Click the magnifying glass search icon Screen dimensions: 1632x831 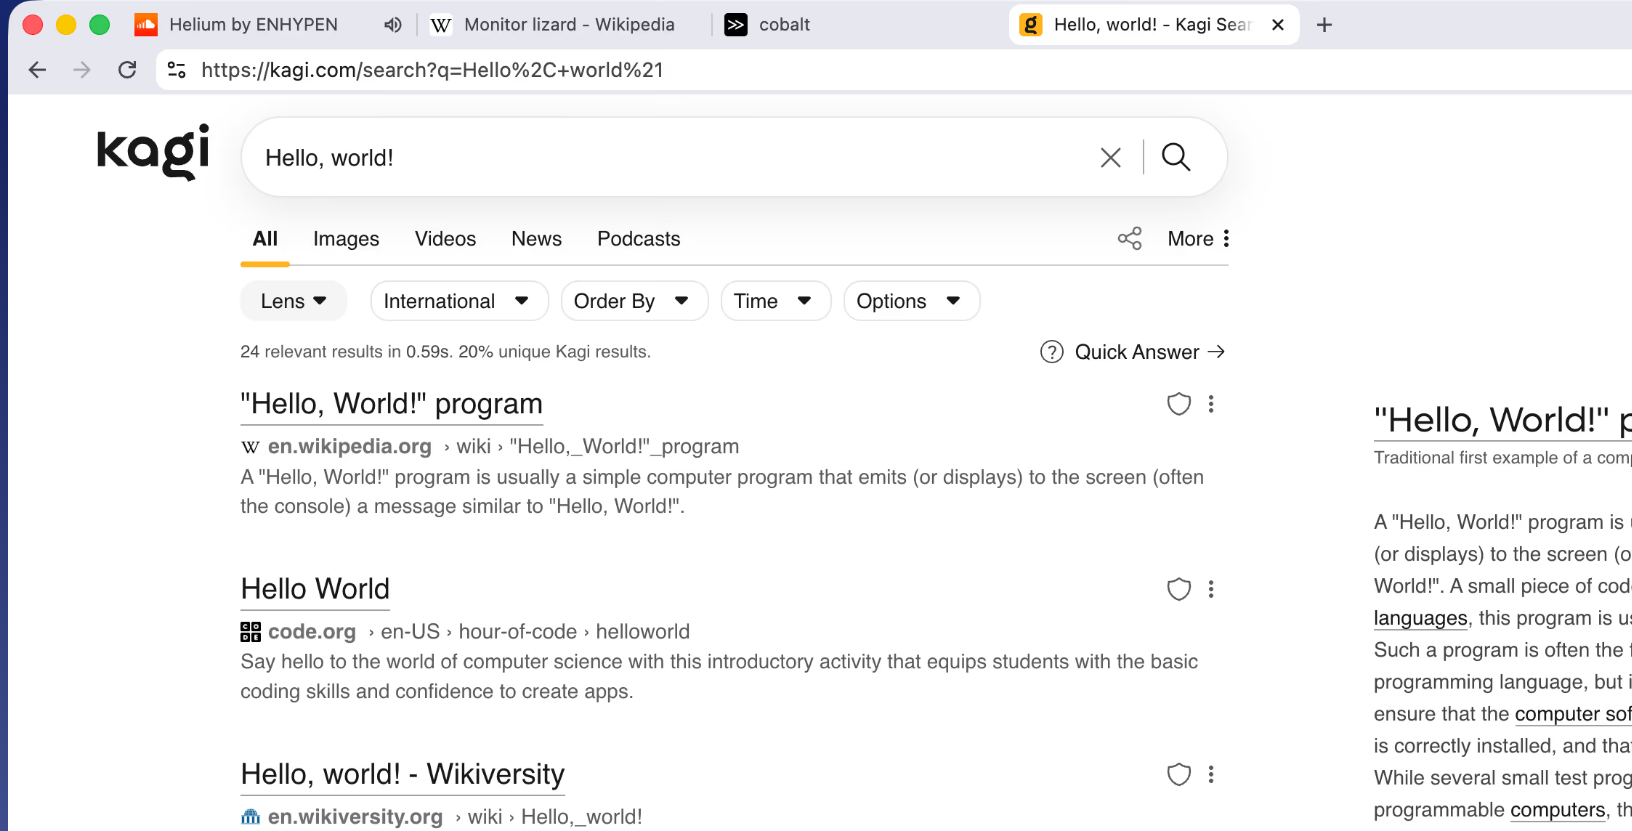point(1176,157)
